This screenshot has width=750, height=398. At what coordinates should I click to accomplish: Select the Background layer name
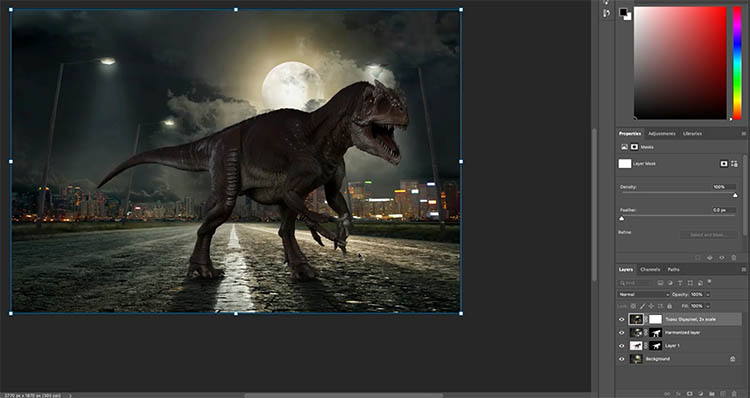[x=658, y=359]
